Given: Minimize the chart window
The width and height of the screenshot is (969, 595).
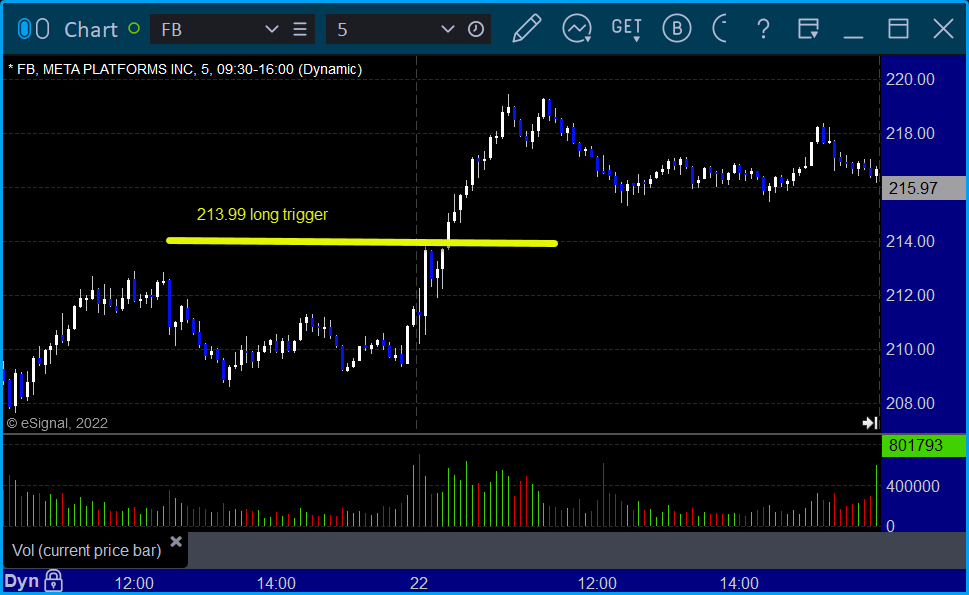Looking at the screenshot, I should pos(853,37).
